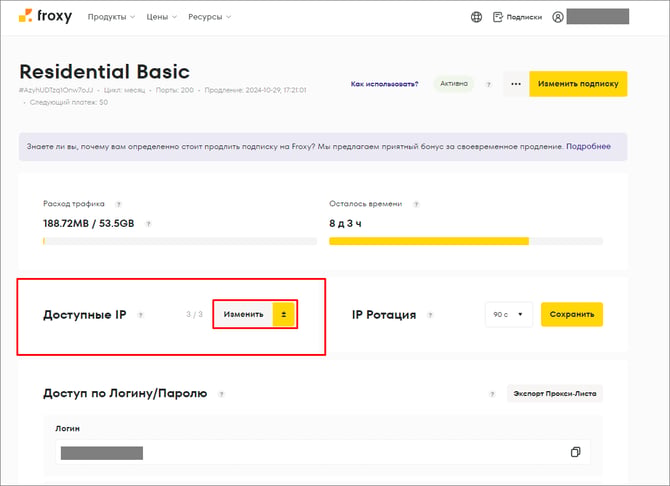Viewport: 670px width, 486px height.
Task: Click the yellow arrows next to Изменить
Action: pyautogui.click(x=284, y=315)
